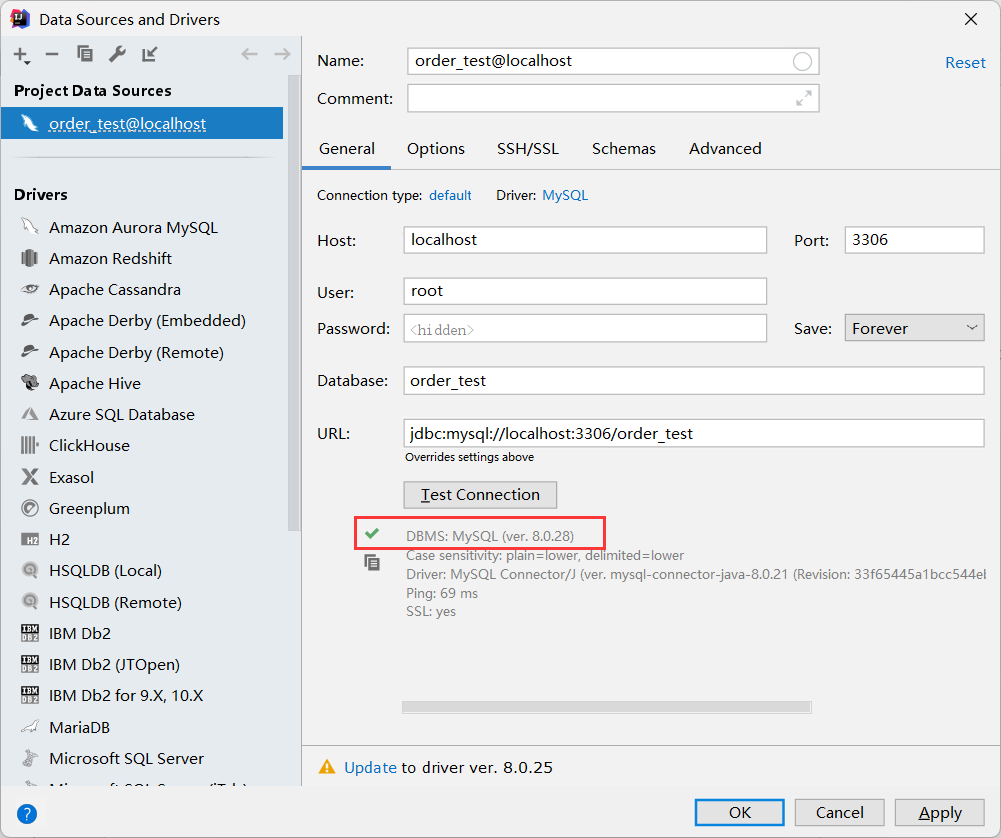The width and height of the screenshot is (1001, 838).
Task: Click the Comment input field
Action: (613, 98)
